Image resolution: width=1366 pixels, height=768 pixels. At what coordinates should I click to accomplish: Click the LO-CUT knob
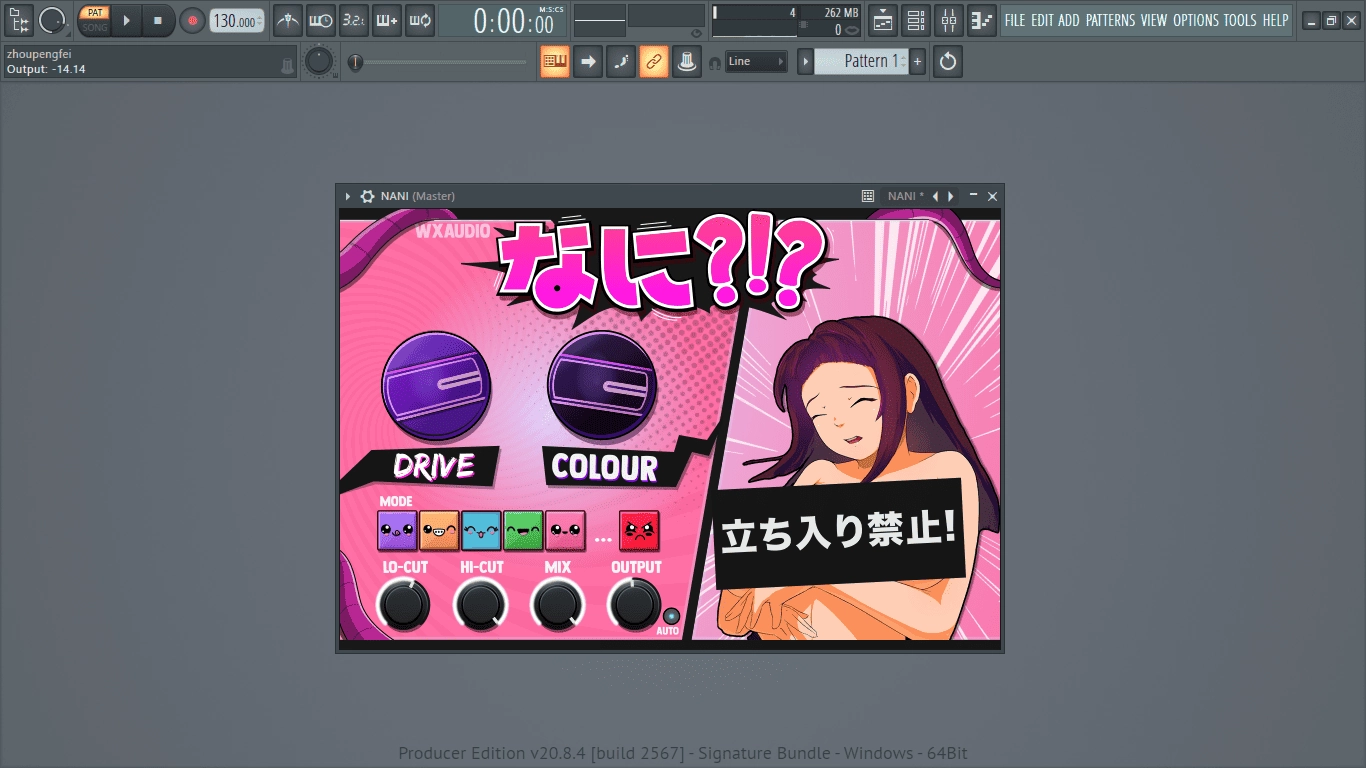404,605
